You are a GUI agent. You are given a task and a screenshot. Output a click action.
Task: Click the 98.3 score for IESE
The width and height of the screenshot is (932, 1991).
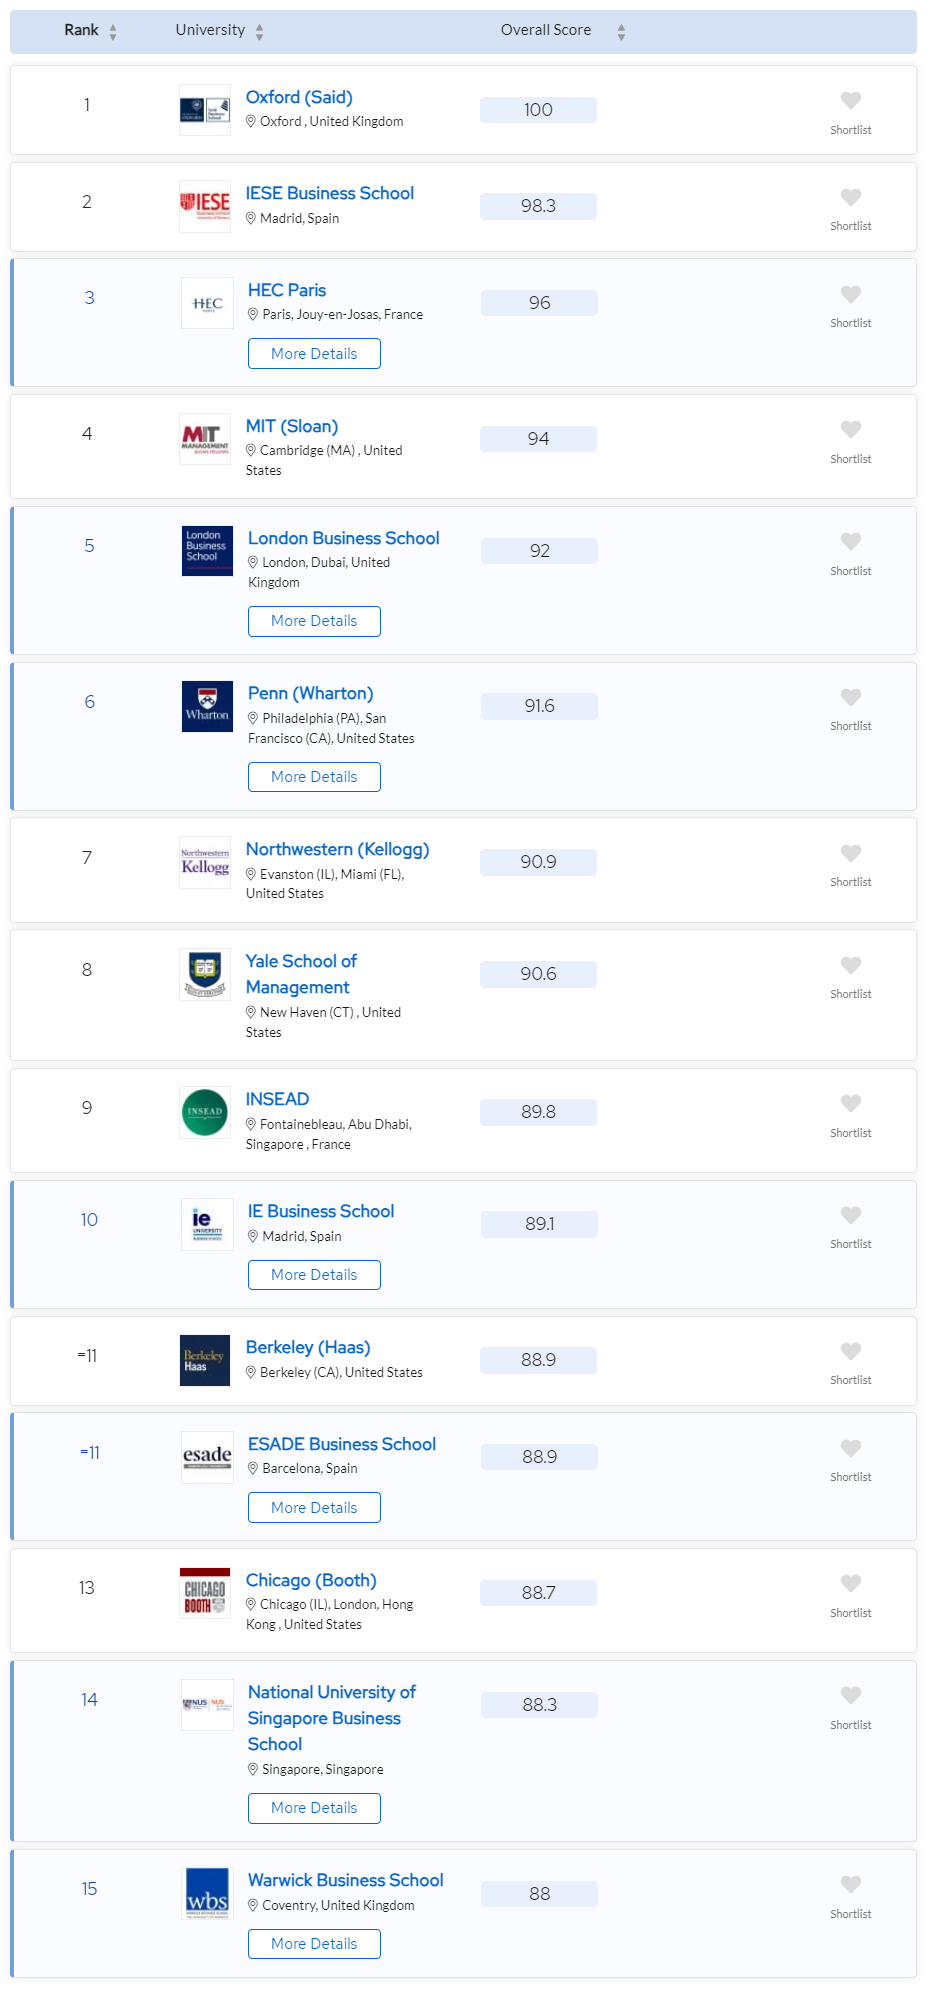coord(538,206)
